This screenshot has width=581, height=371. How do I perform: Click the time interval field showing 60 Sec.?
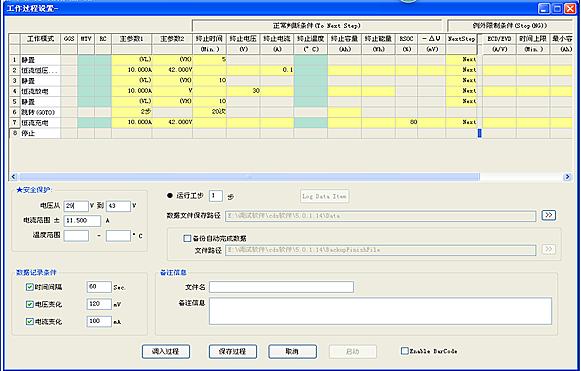[99, 287]
